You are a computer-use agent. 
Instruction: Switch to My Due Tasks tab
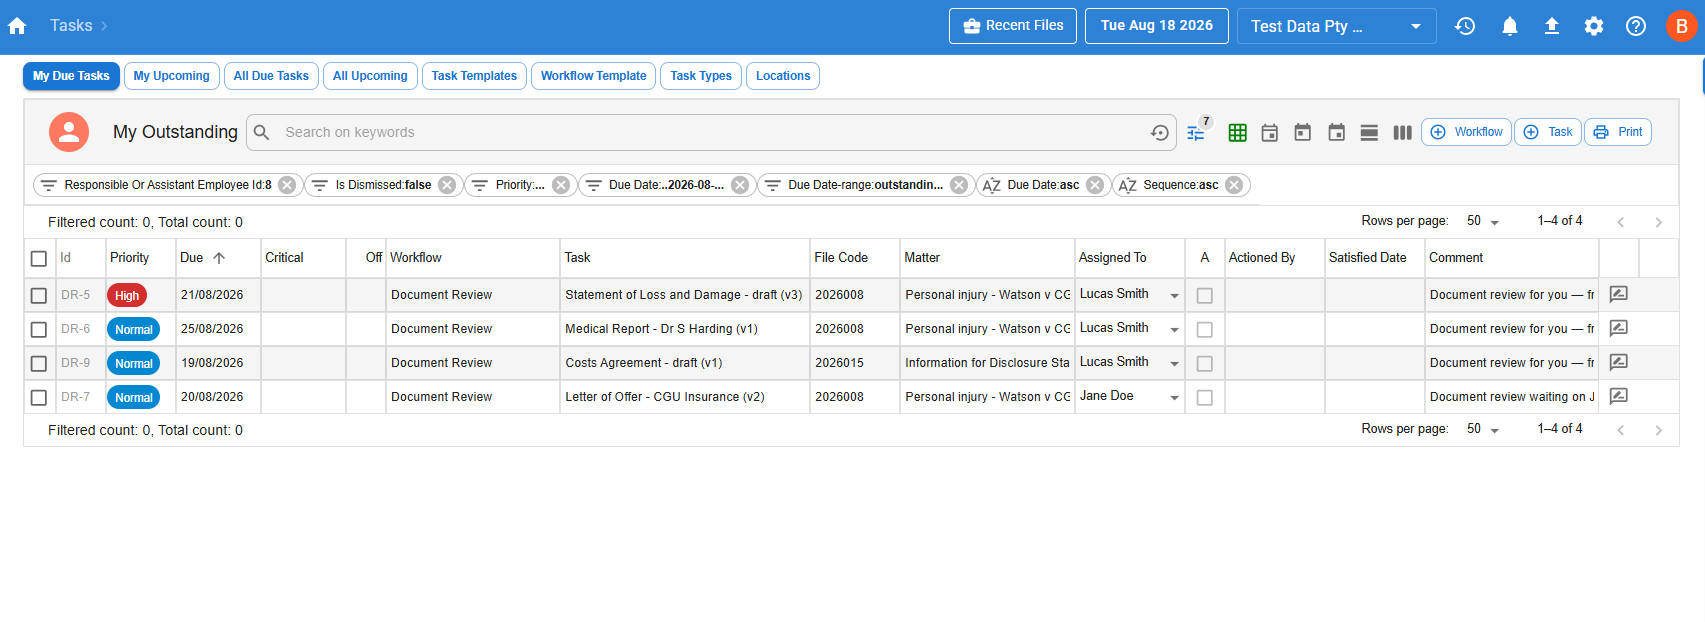pyautogui.click(x=71, y=76)
